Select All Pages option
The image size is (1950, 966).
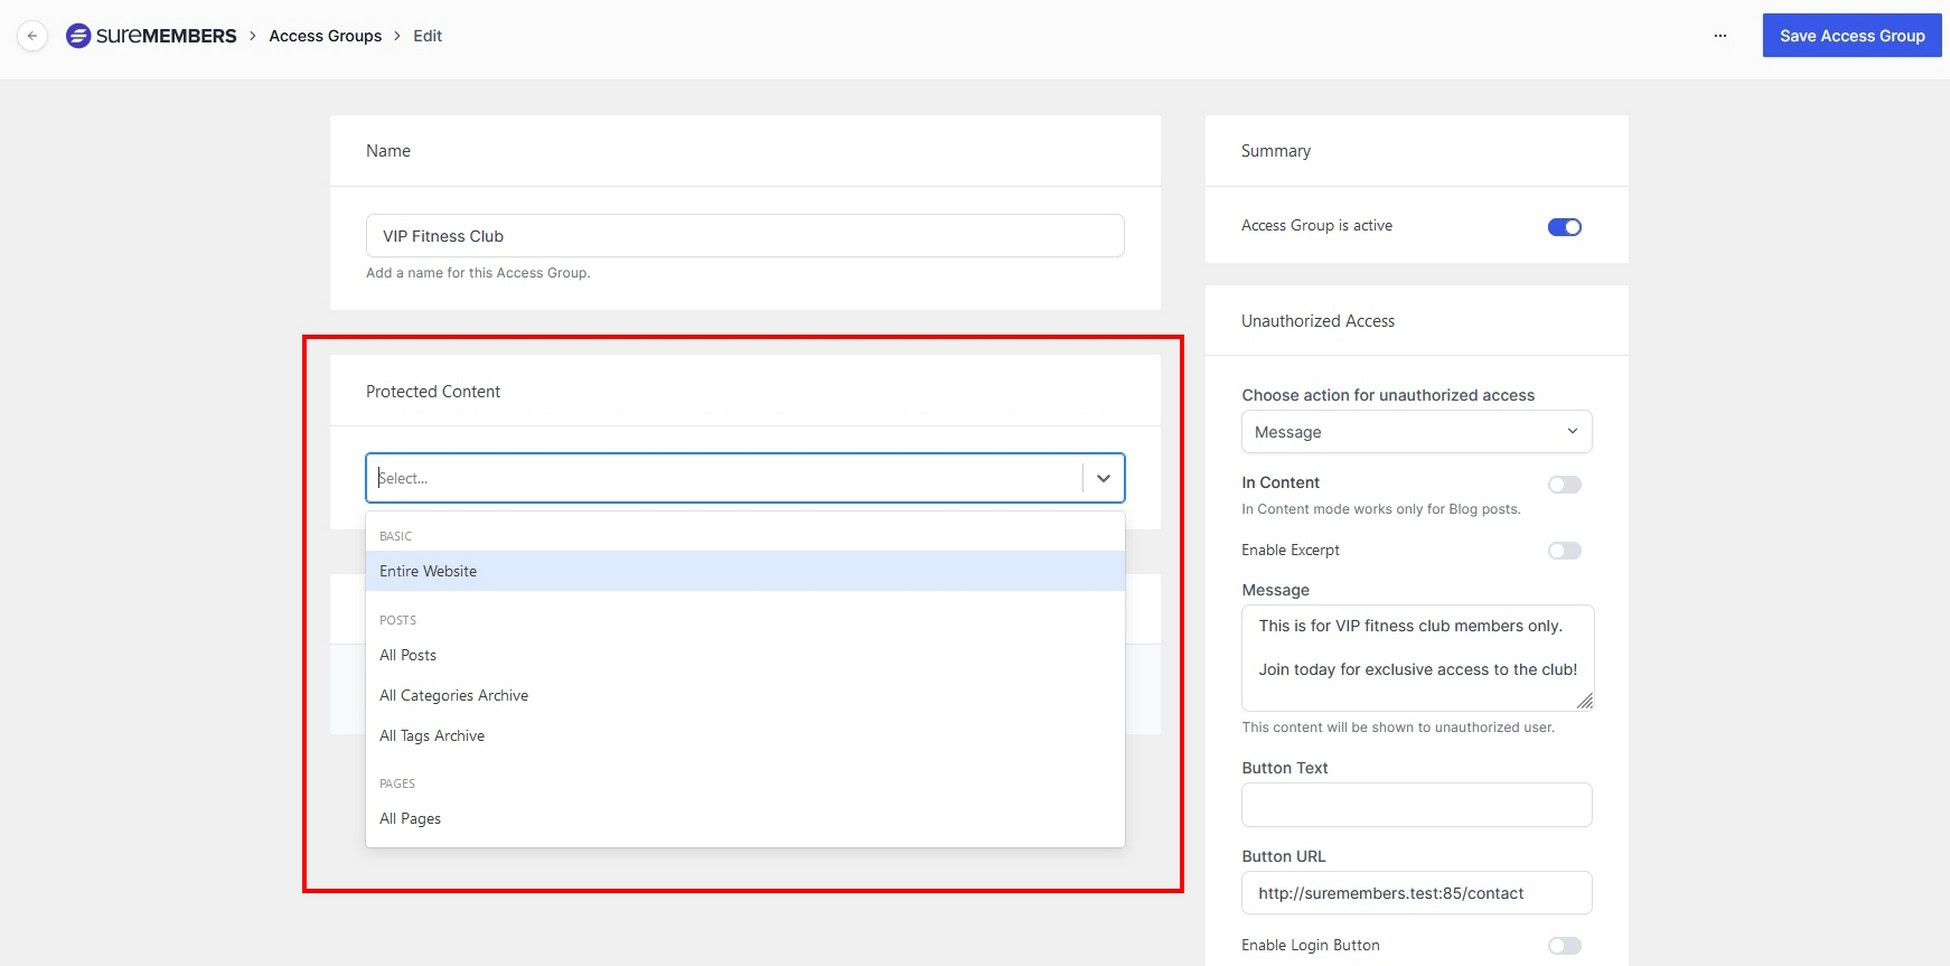point(745,818)
